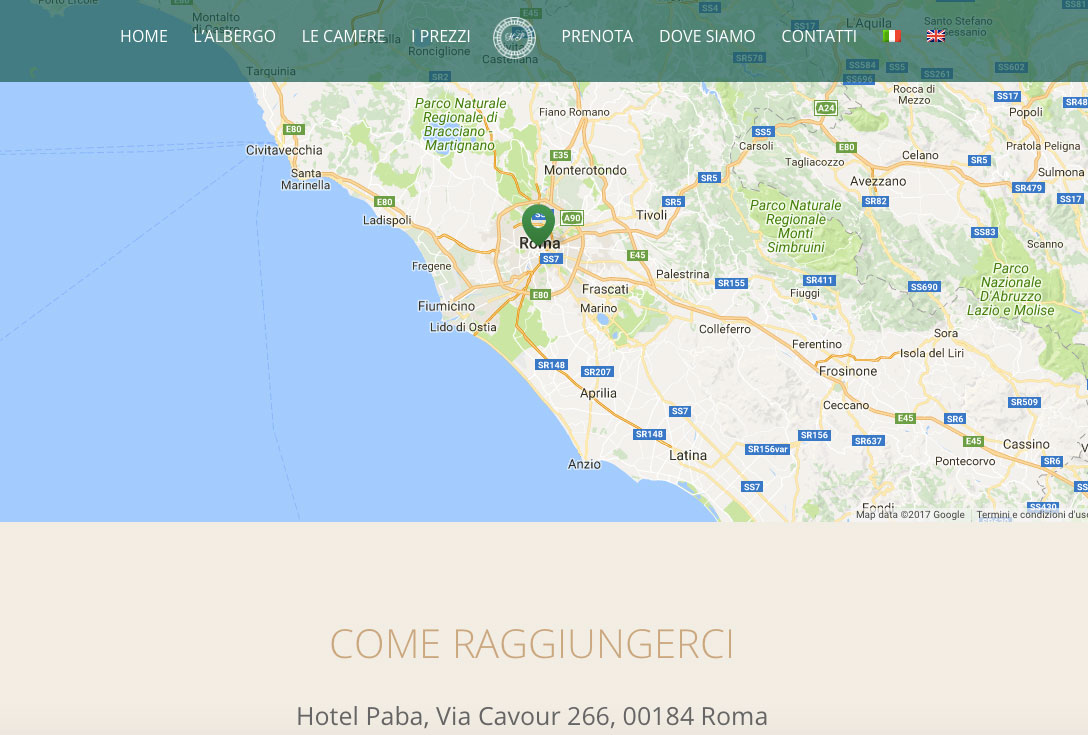Click the Tivoli label on the map
1088x735 pixels.
[x=652, y=215]
